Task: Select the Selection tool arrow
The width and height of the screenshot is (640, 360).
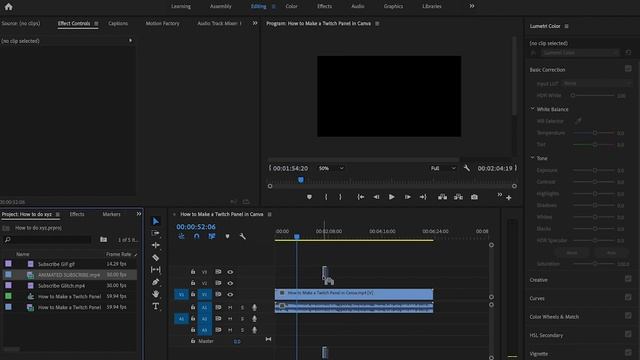Action: (x=156, y=221)
